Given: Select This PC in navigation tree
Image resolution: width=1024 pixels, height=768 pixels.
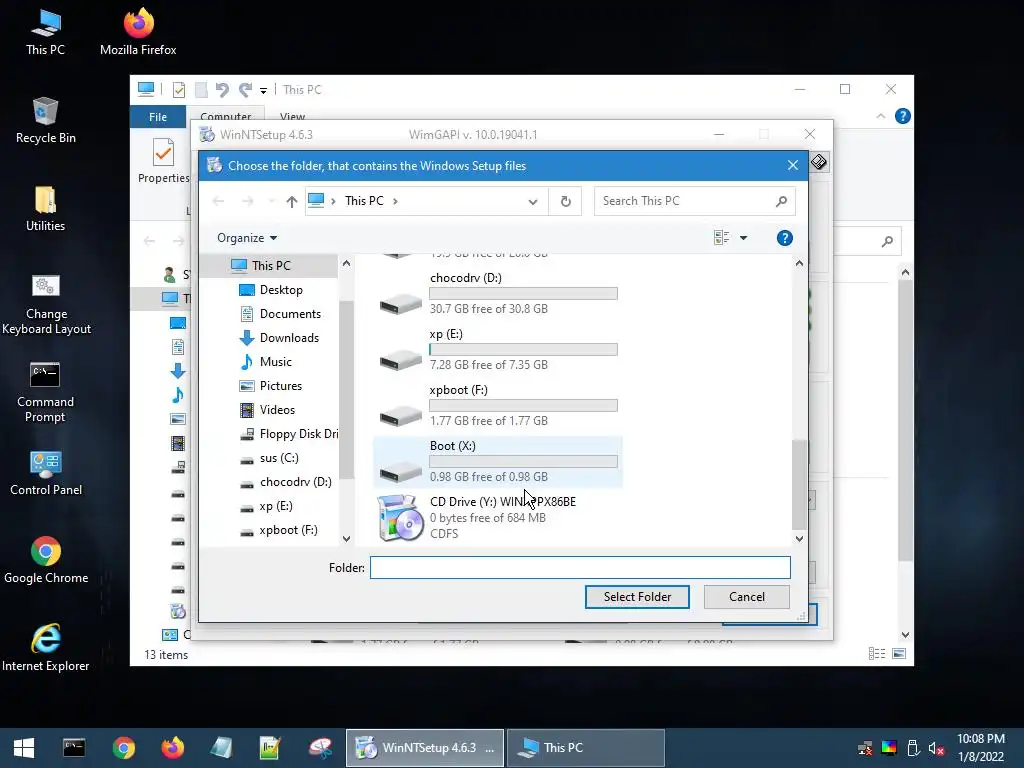Looking at the screenshot, I should coord(270,266).
